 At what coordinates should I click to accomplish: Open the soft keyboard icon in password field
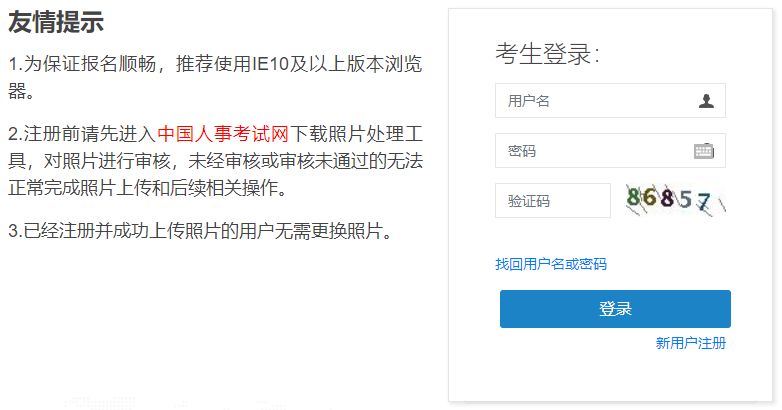(x=703, y=151)
